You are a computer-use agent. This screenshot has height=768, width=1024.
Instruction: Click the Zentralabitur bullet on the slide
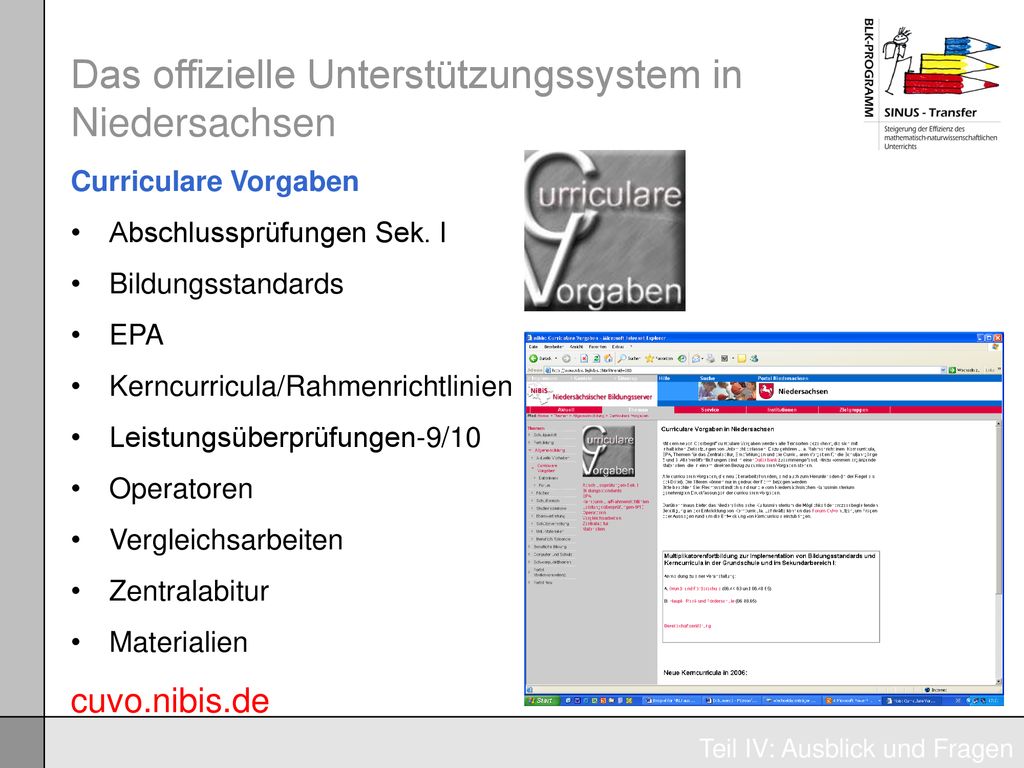[x=189, y=591]
